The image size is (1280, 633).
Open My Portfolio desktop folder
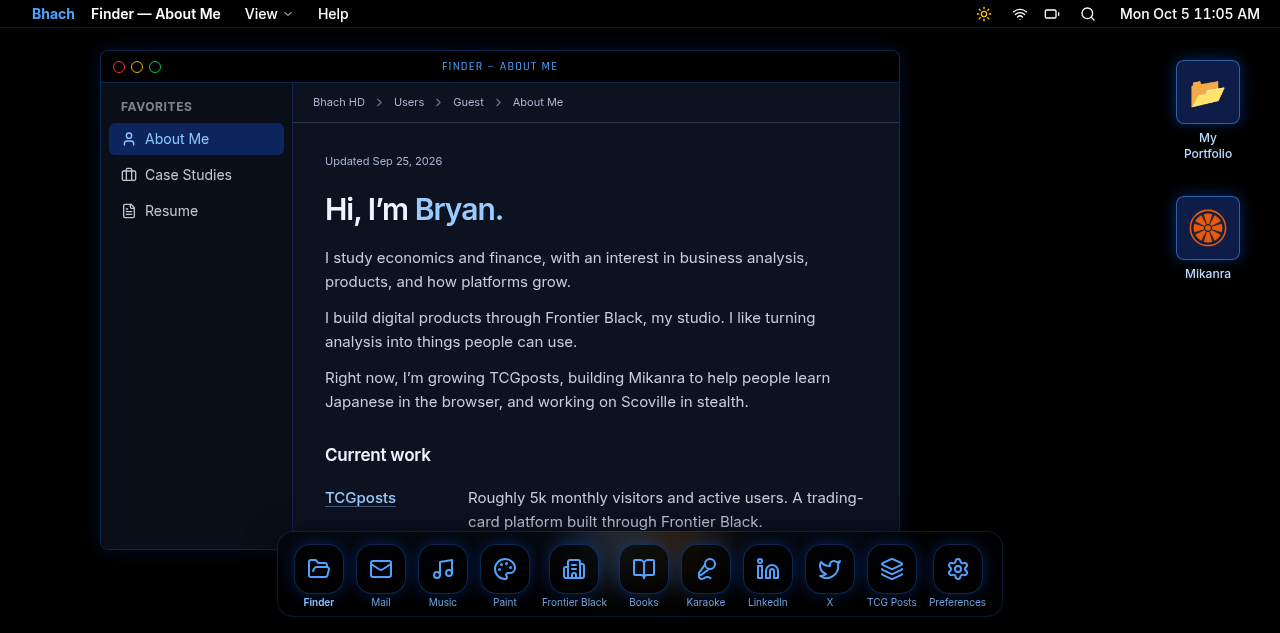tap(1208, 92)
